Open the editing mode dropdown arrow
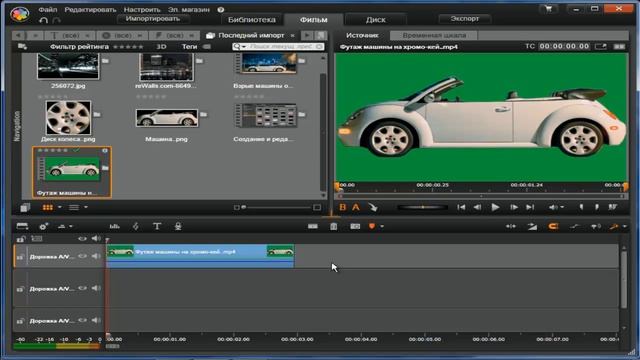 pyautogui.click(x=624, y=227)
